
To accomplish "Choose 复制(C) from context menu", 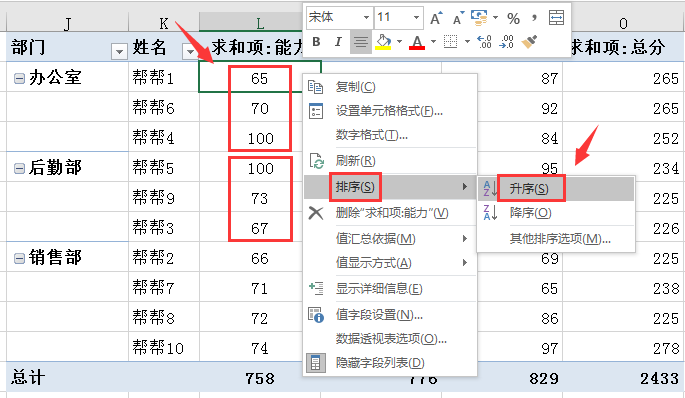I will 390,87.
